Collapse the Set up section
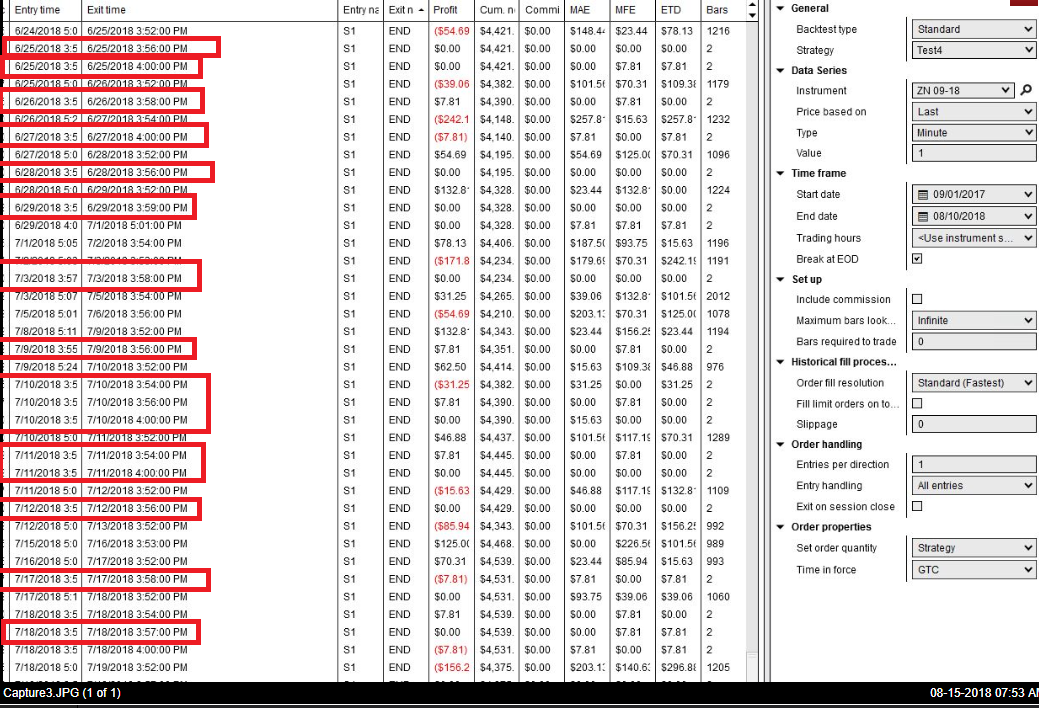This screenshot has width=1039, height=708. click(x=780, y=279)
